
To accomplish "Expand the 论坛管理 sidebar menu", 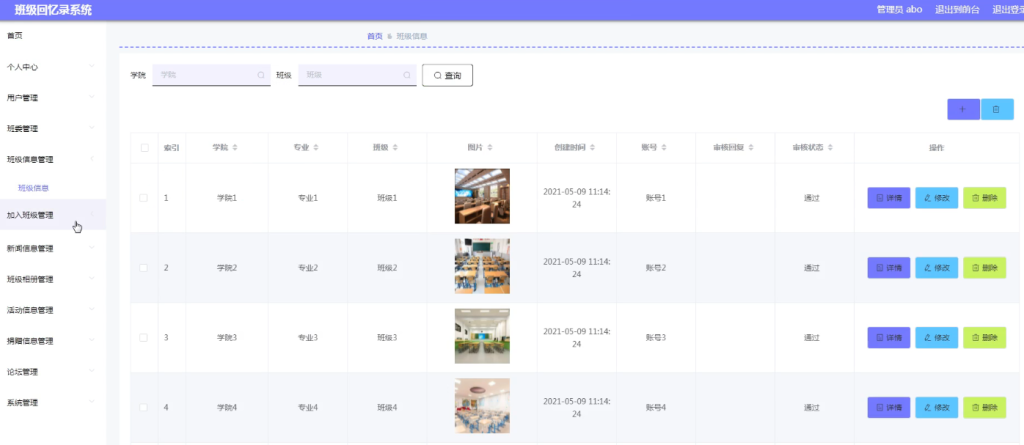I will (x=53, y=372).
